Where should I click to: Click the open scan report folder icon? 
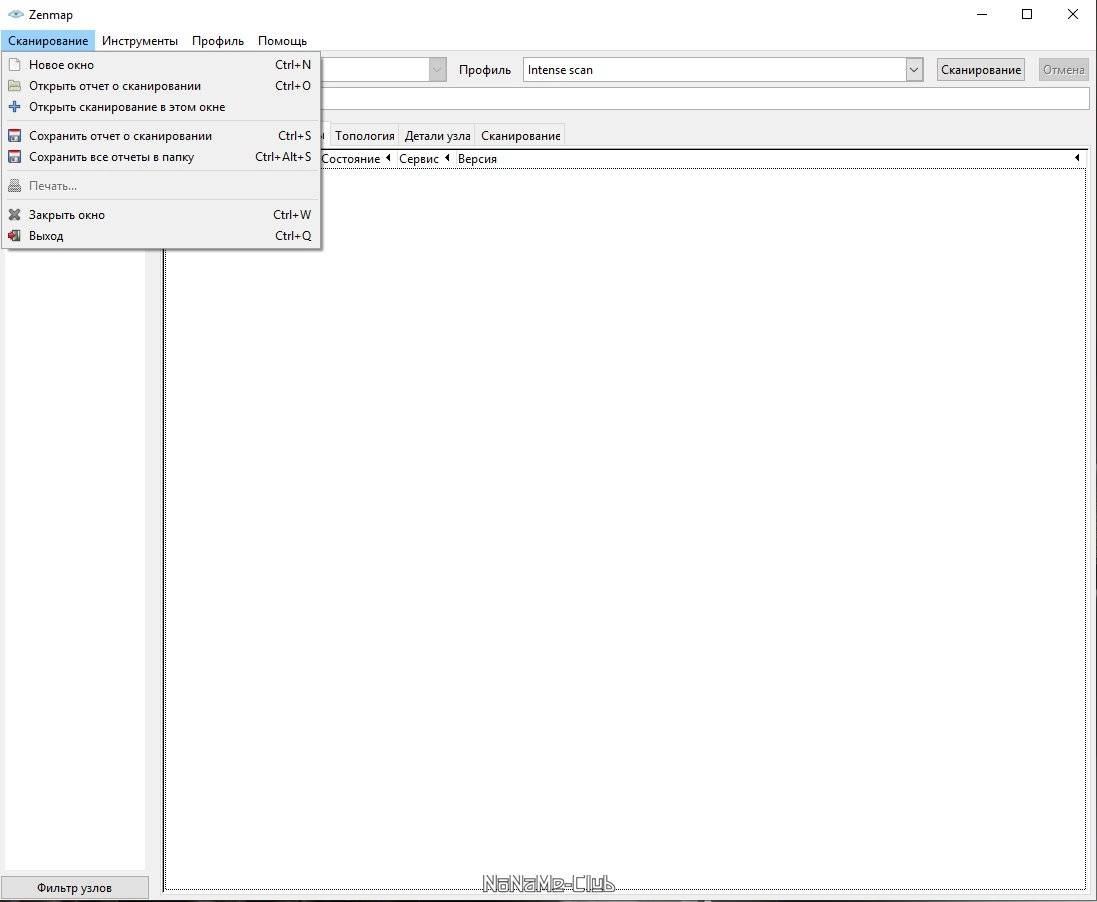click(x=14, y=86)
